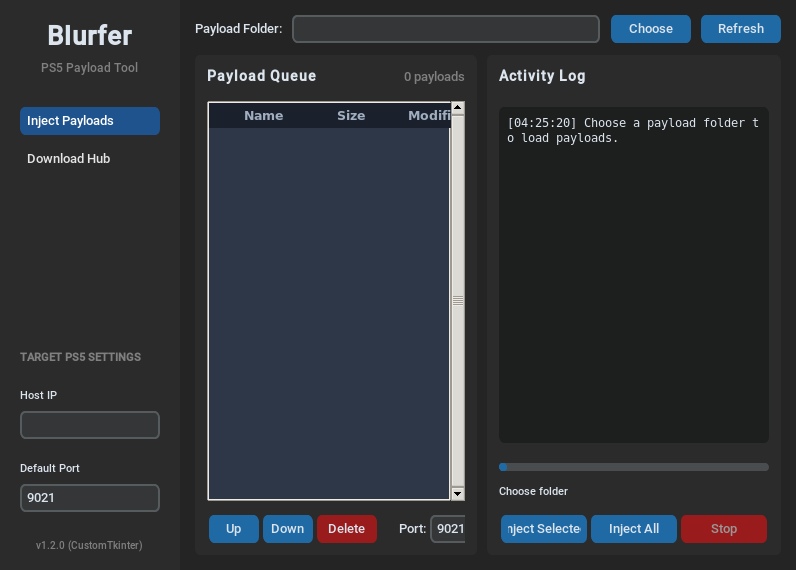Click the Default Port 9021 field

click(90, 498)
